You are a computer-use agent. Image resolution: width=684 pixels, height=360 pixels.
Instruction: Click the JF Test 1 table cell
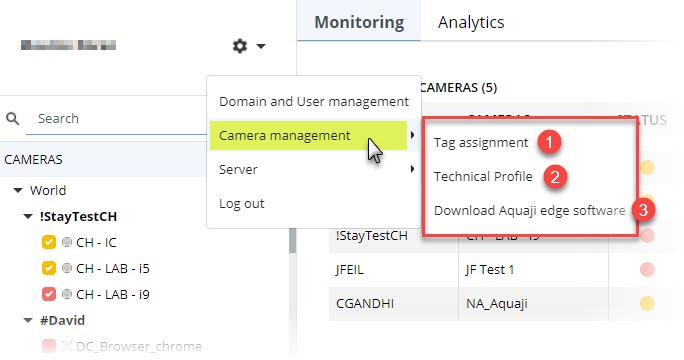coord(533,270)
